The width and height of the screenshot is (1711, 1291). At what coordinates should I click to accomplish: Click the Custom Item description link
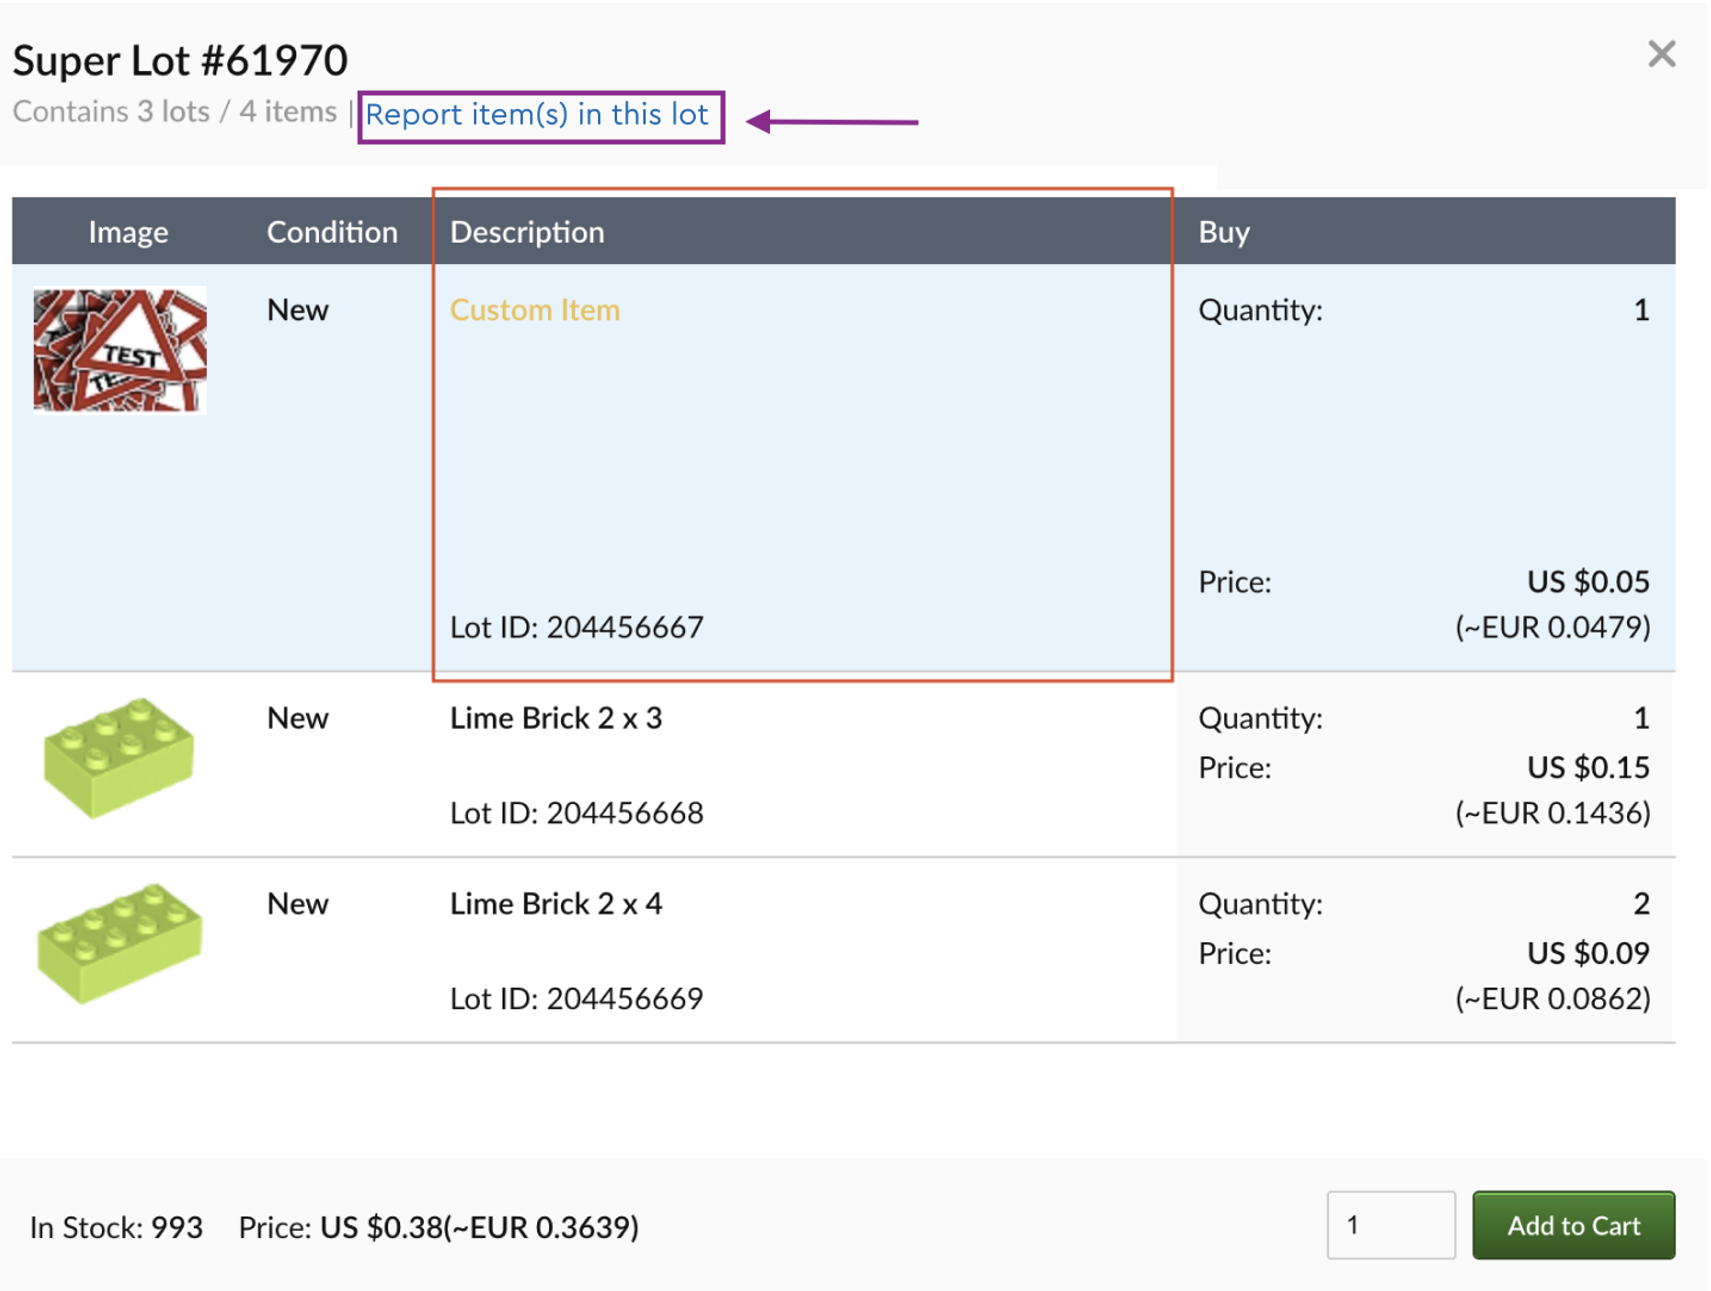point(534,310)
